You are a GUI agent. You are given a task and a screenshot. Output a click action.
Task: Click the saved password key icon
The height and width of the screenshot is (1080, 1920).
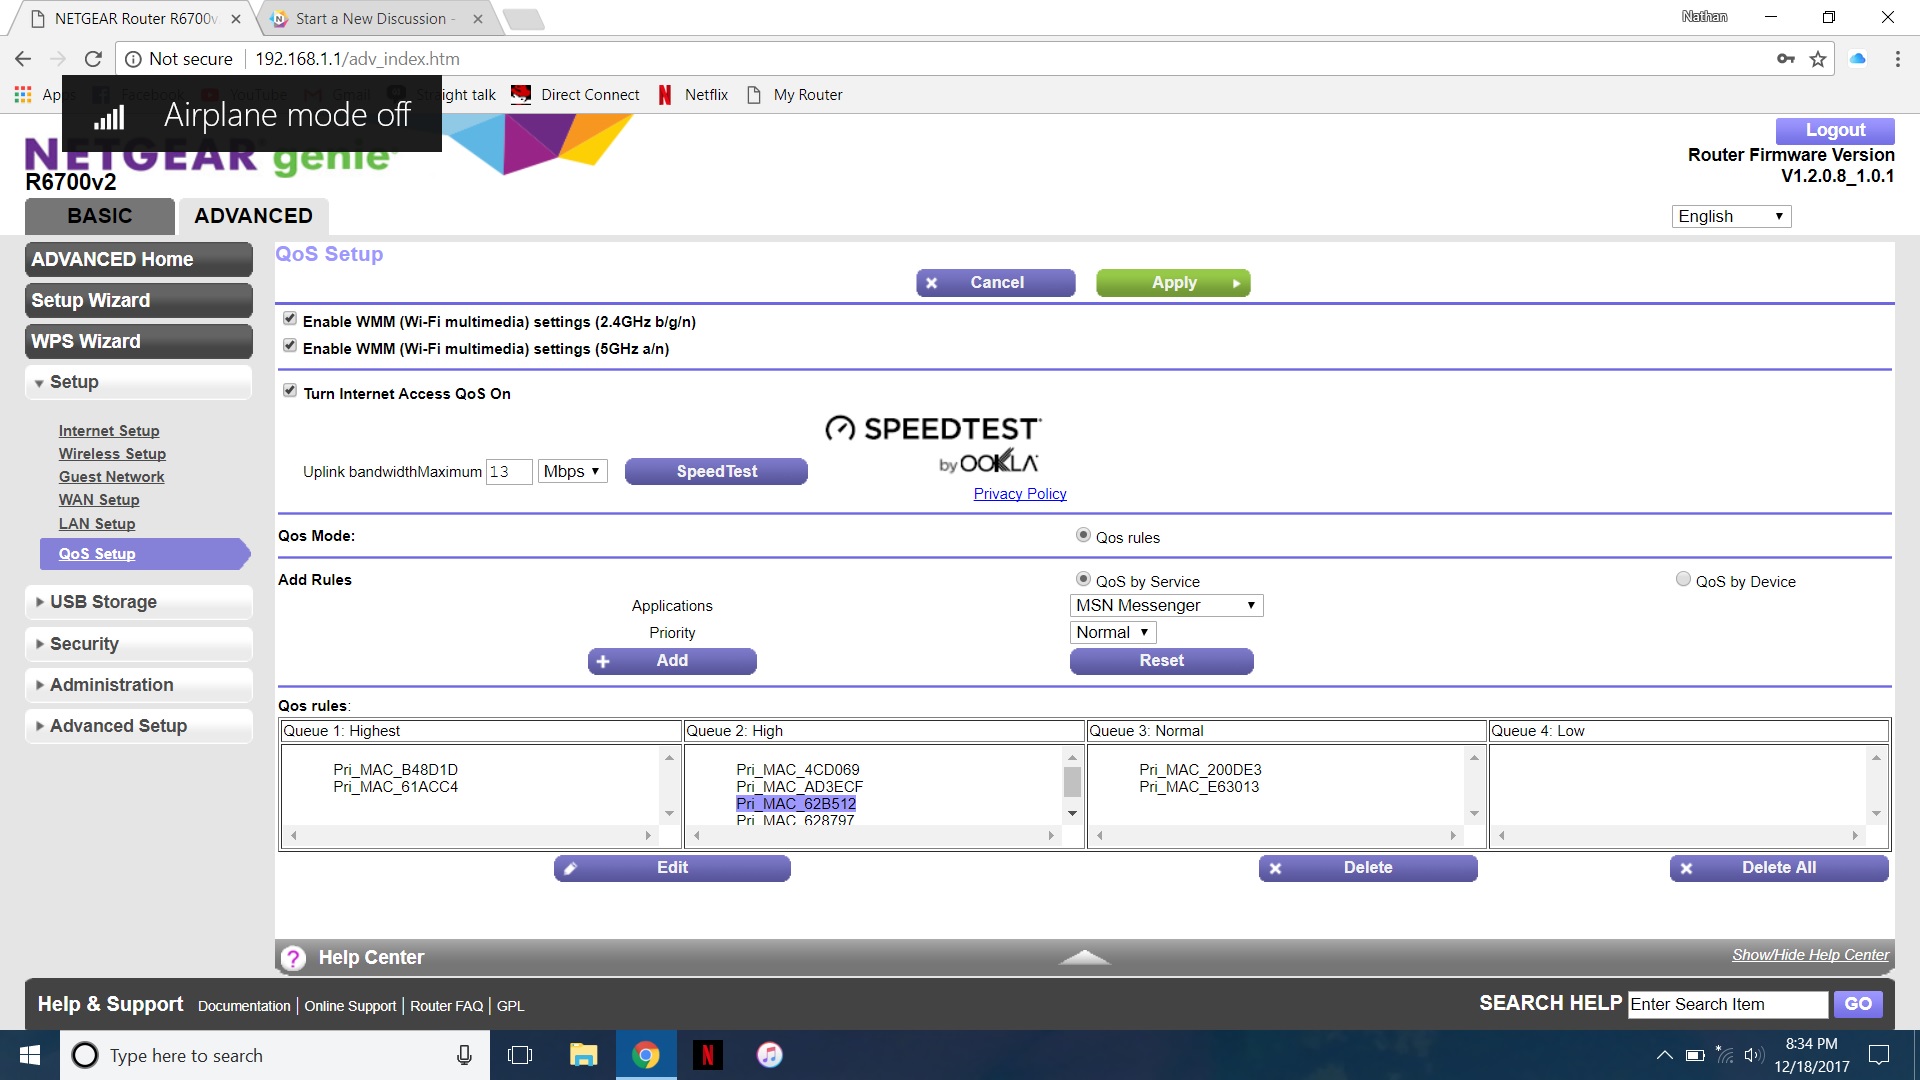(x=1785, y=59)
